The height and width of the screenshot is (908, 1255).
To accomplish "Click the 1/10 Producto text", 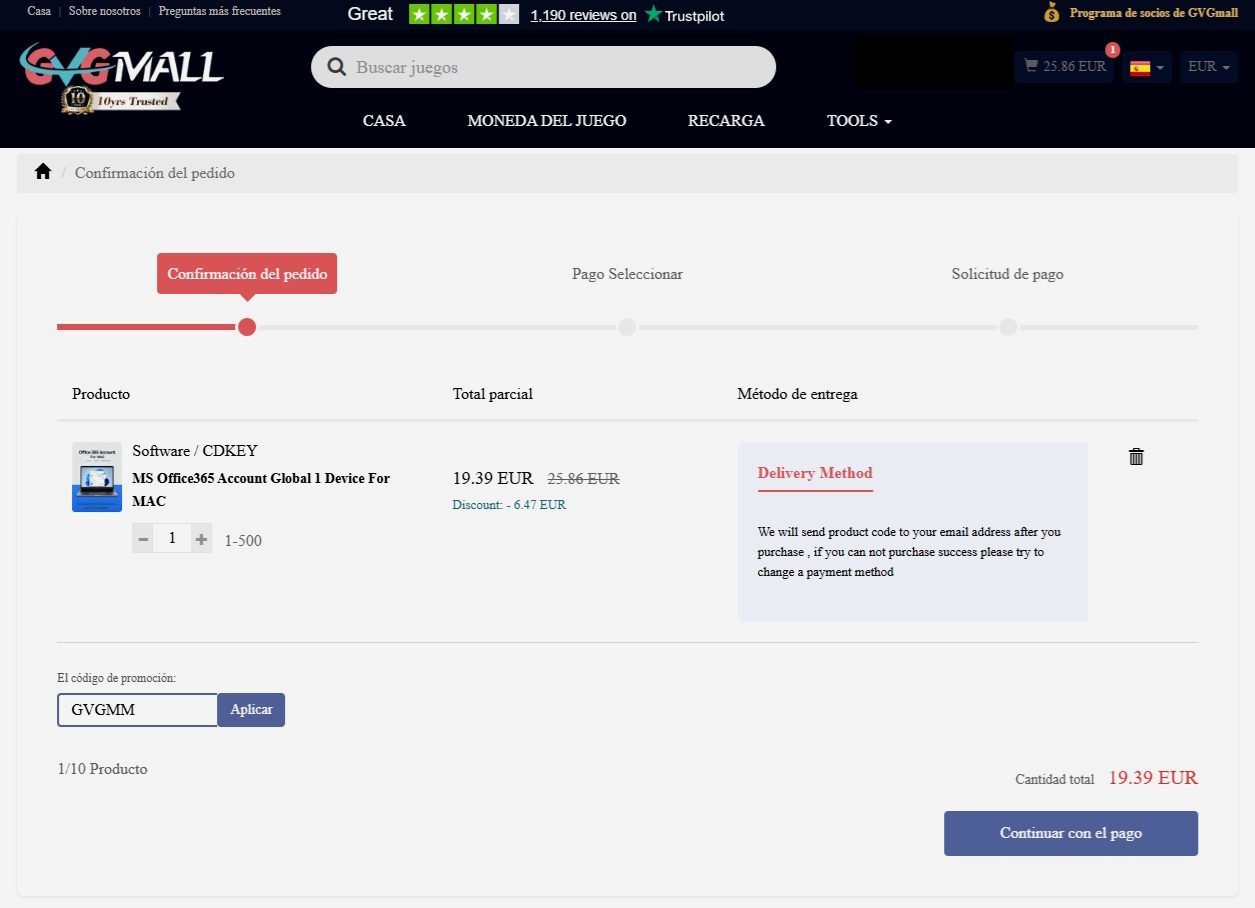I will (x=102, y=769).
